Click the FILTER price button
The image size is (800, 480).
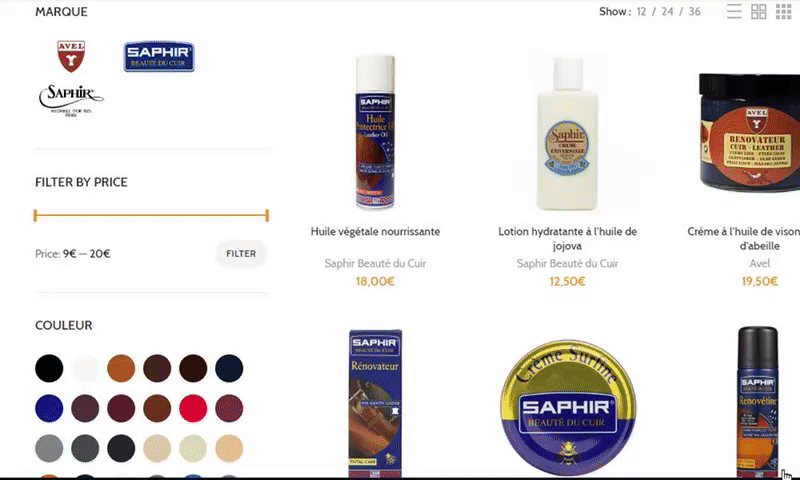pos(241,254)
